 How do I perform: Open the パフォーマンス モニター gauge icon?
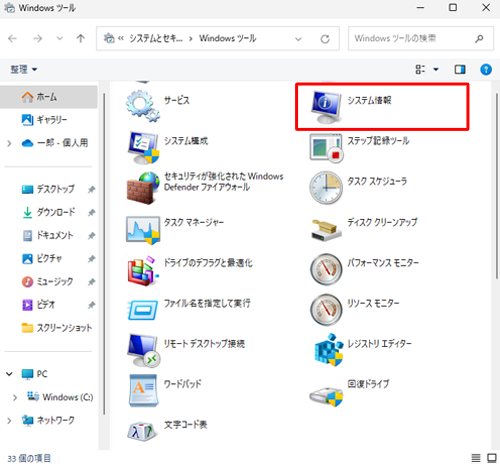click(x=326, y=269)
